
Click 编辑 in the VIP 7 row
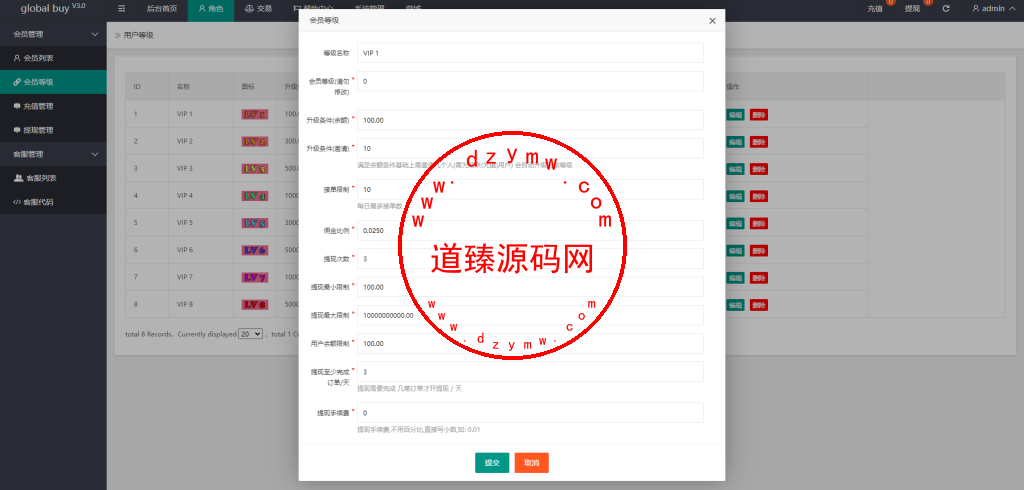[x=735, y=278]
